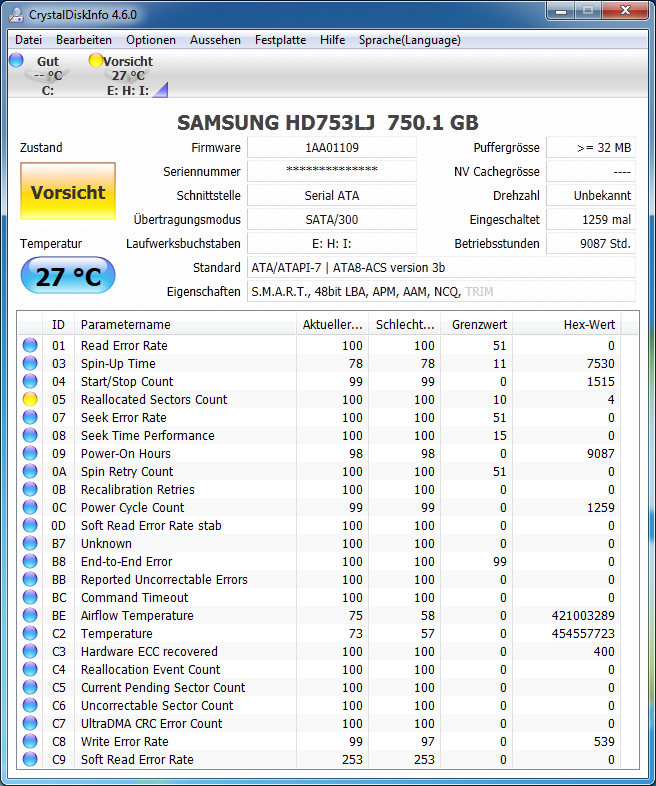Click the status icon for Spin Retry Count
656x786 pixels.
click(30, 471)
